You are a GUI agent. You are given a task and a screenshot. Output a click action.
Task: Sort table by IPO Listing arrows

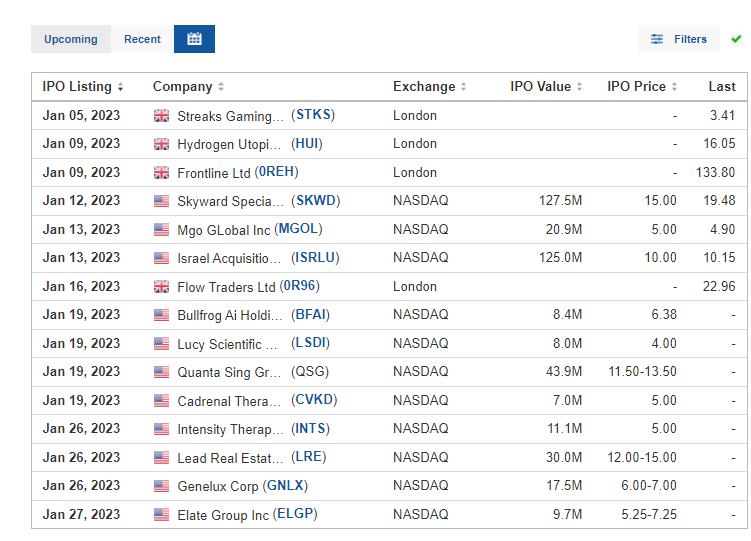coord(121,87)
